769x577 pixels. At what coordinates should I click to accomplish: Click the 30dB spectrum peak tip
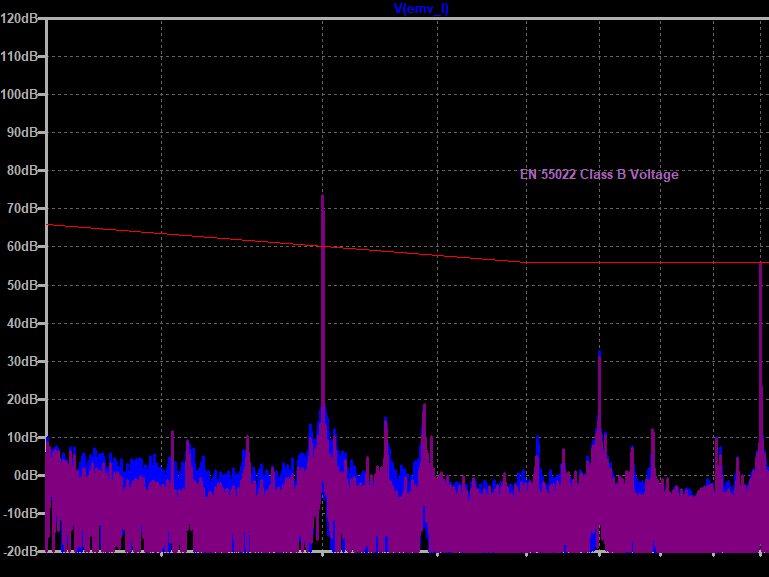click(x=599, y=352)
